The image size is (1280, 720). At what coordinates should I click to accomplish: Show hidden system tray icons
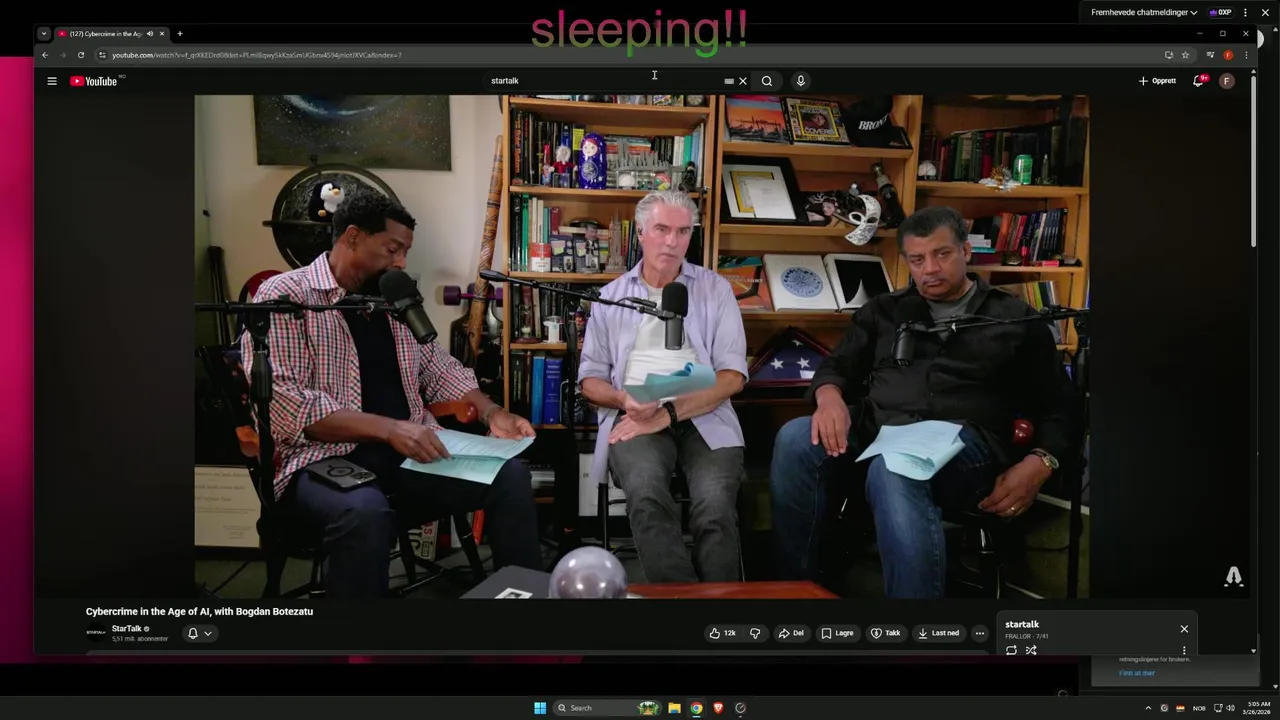pyautogui.click(x=1148, y=708)
